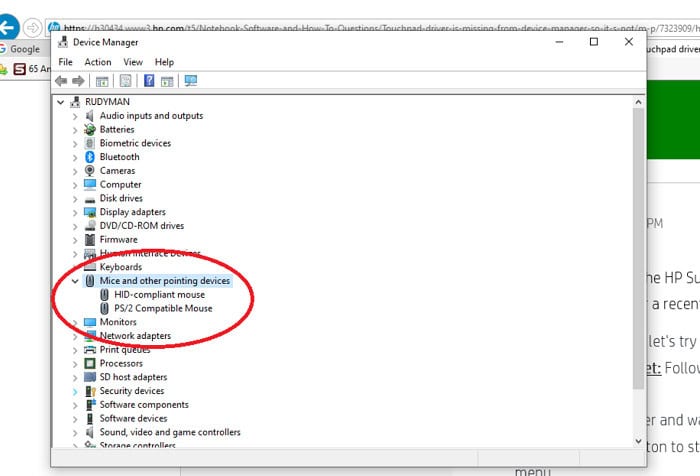Click the Biometric devices icon
700x476 pixels.
(90, 143)
